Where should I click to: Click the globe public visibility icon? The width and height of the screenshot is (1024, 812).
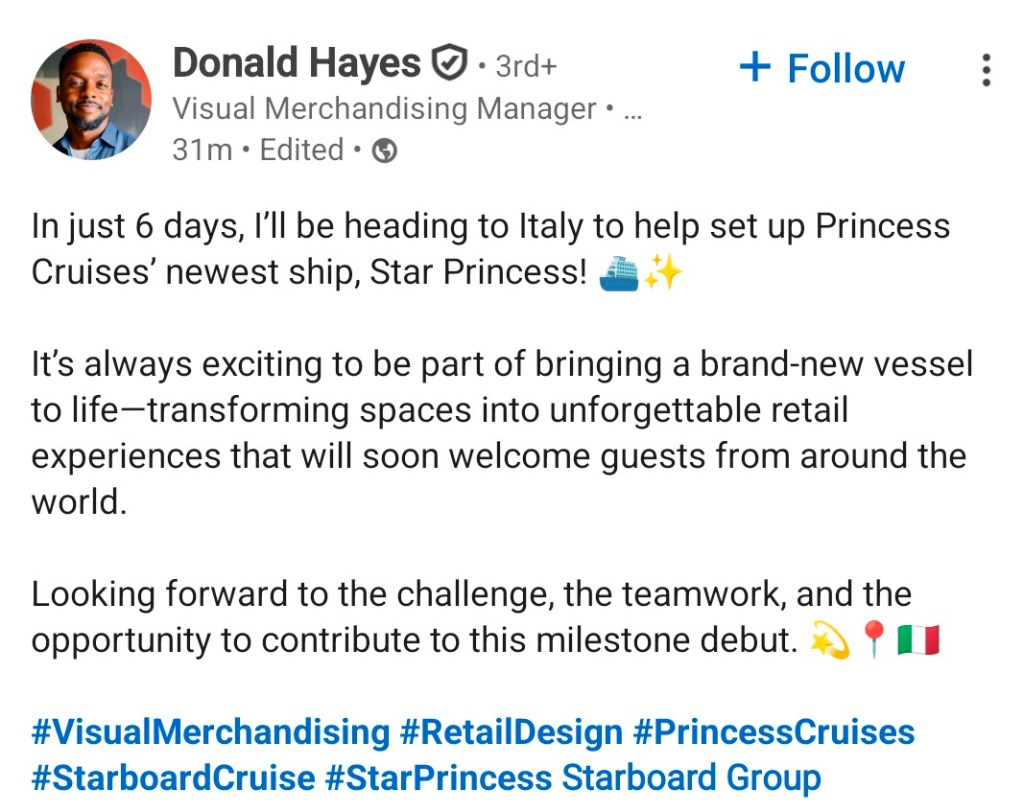384,151
